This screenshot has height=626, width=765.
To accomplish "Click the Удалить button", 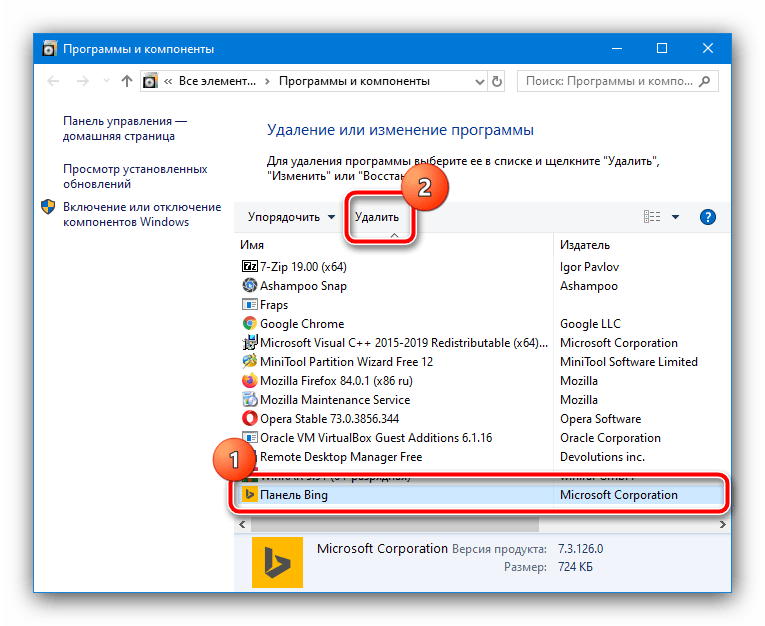I will point(377,217).
